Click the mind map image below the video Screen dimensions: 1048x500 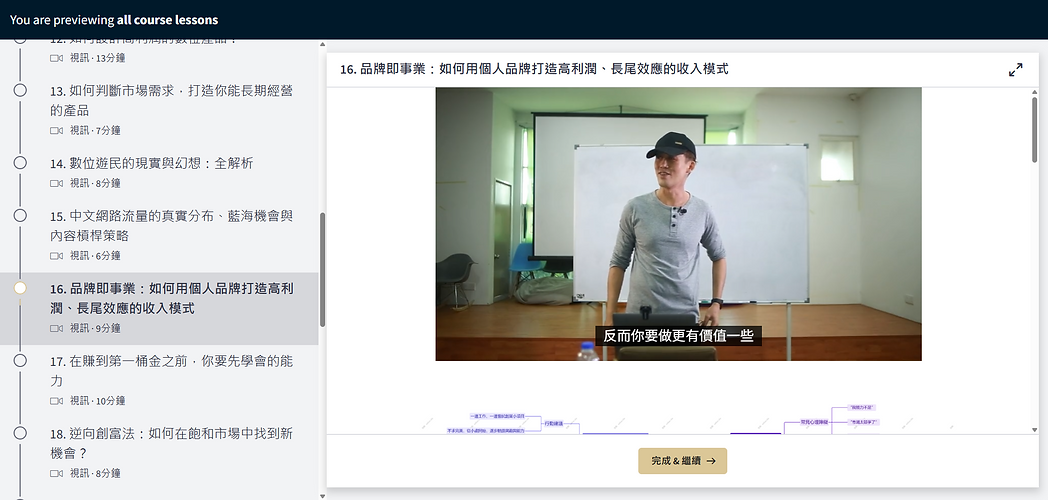click(x=678, y=418)
